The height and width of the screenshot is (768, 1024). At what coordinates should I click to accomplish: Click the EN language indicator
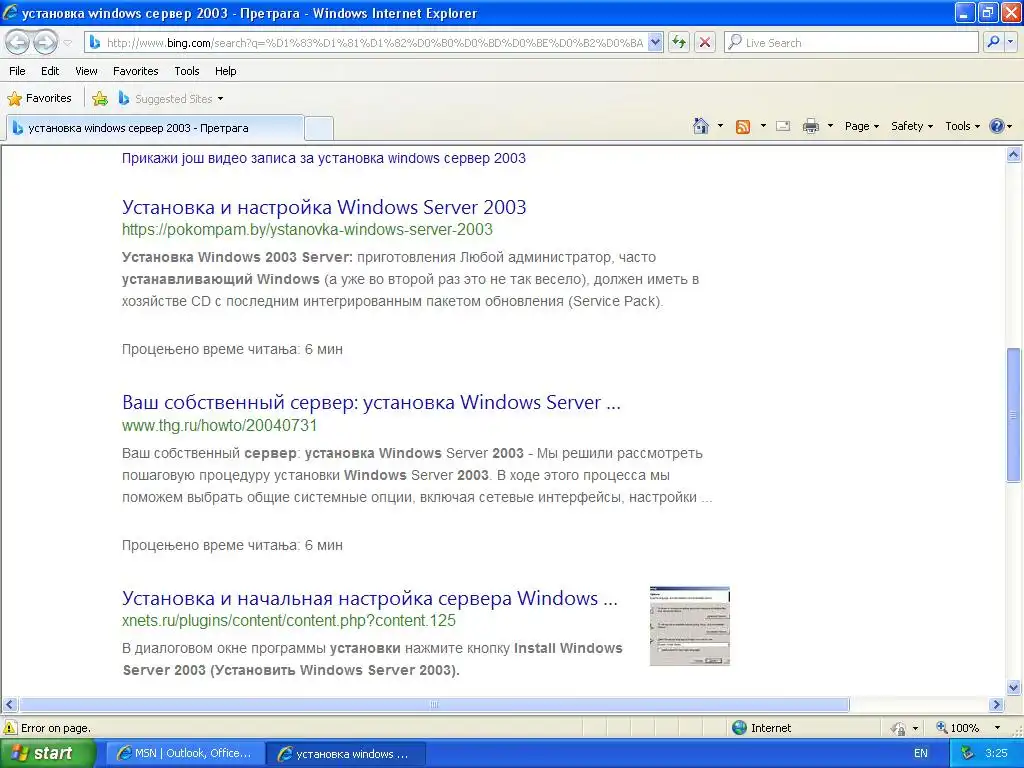(x=921, y=753)
